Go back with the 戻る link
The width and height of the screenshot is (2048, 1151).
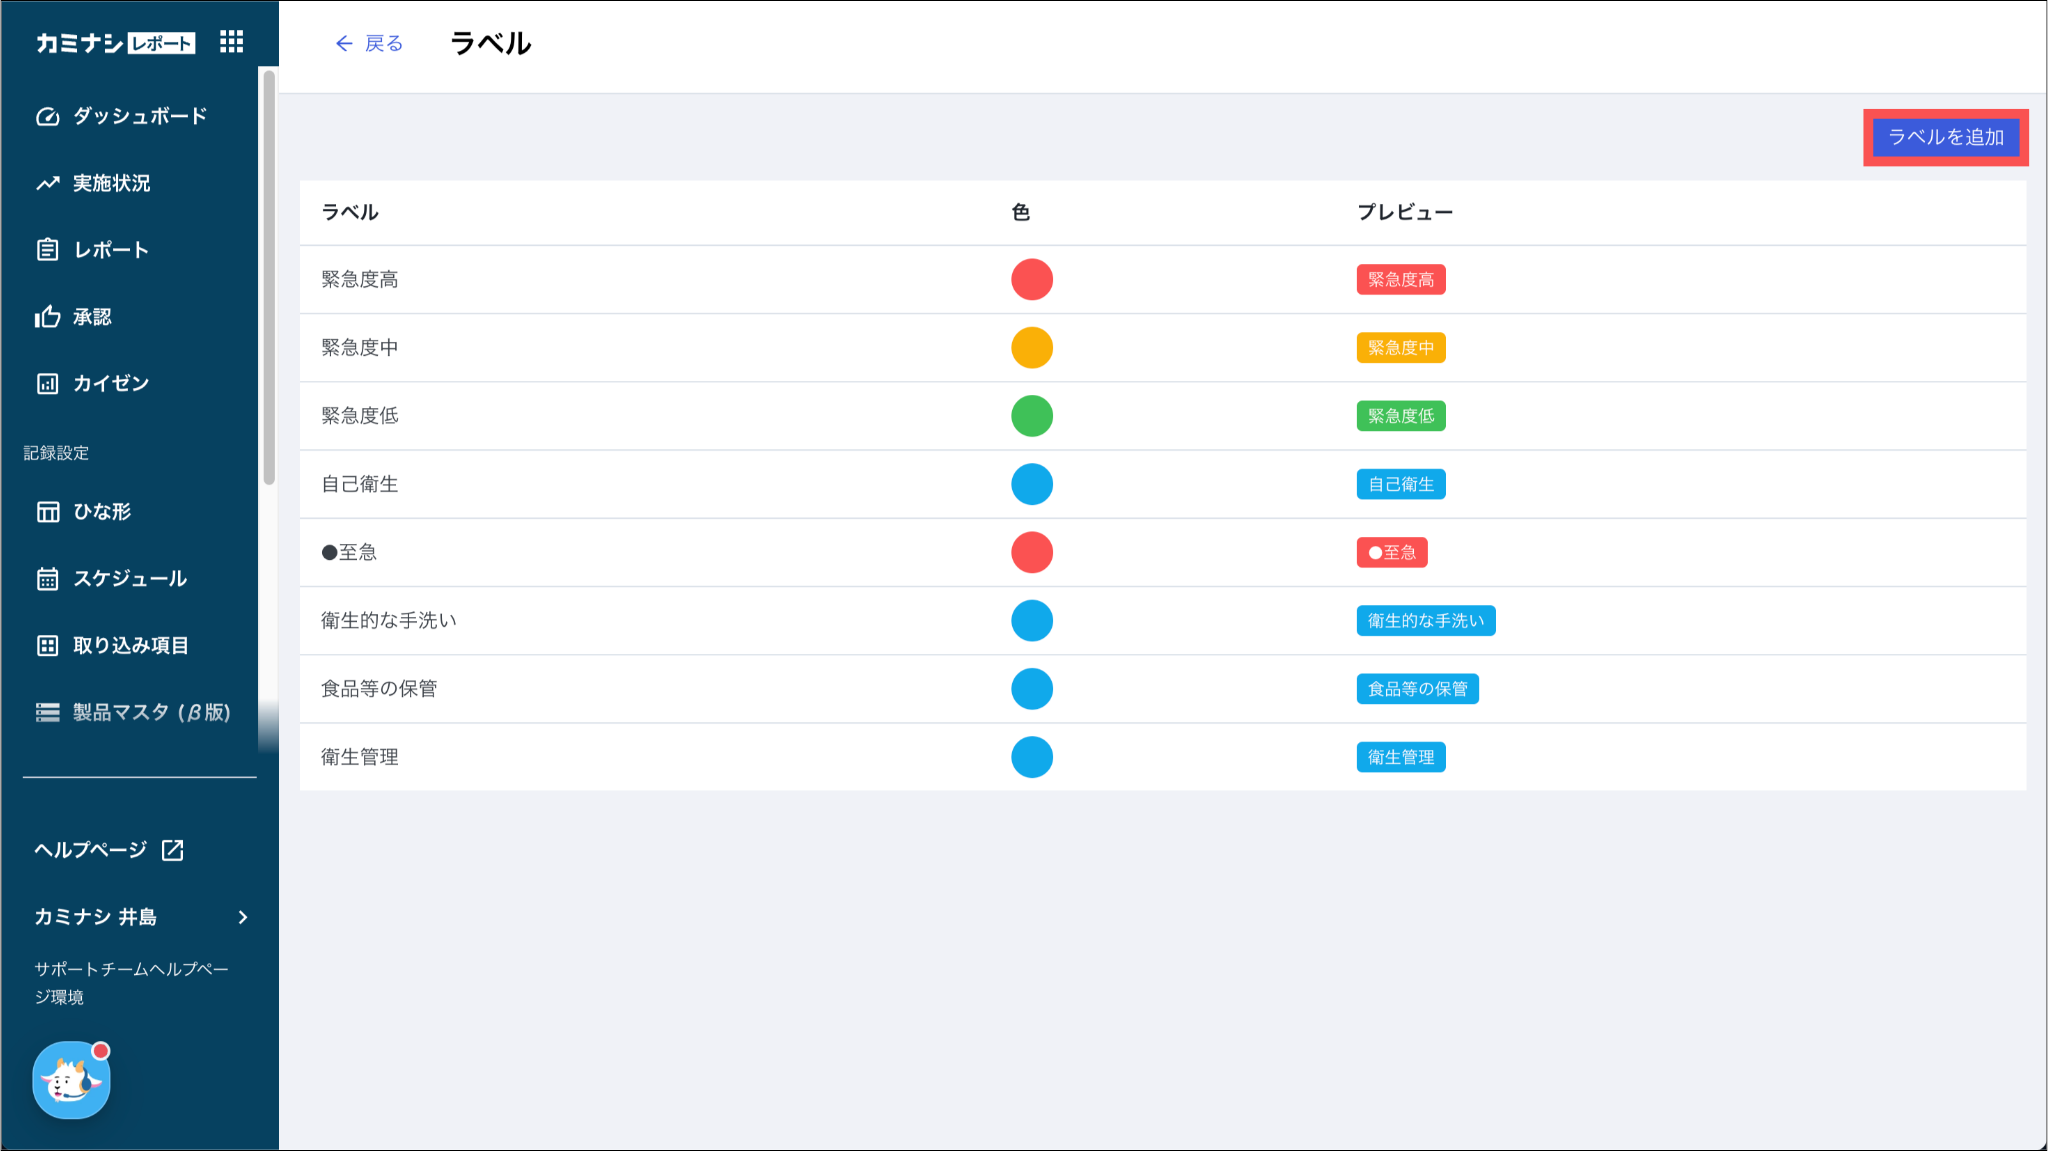[369, 43]
